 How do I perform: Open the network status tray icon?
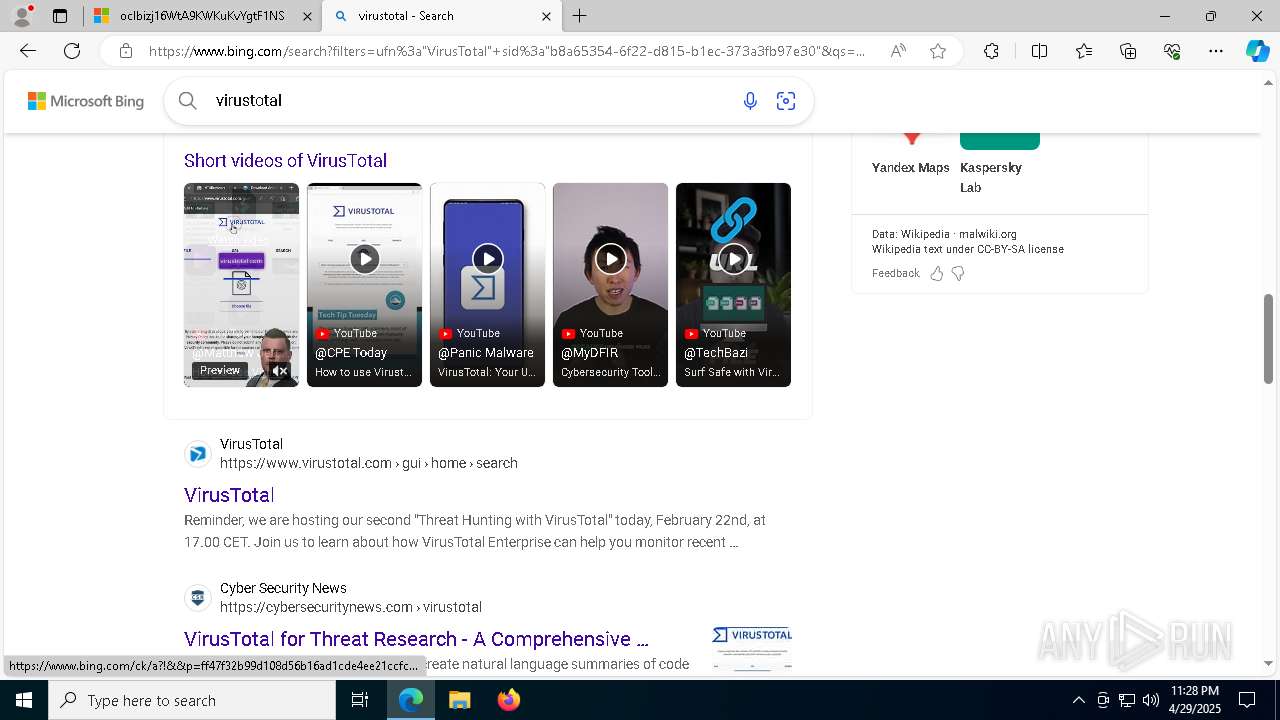click(x=1127, y=700)
